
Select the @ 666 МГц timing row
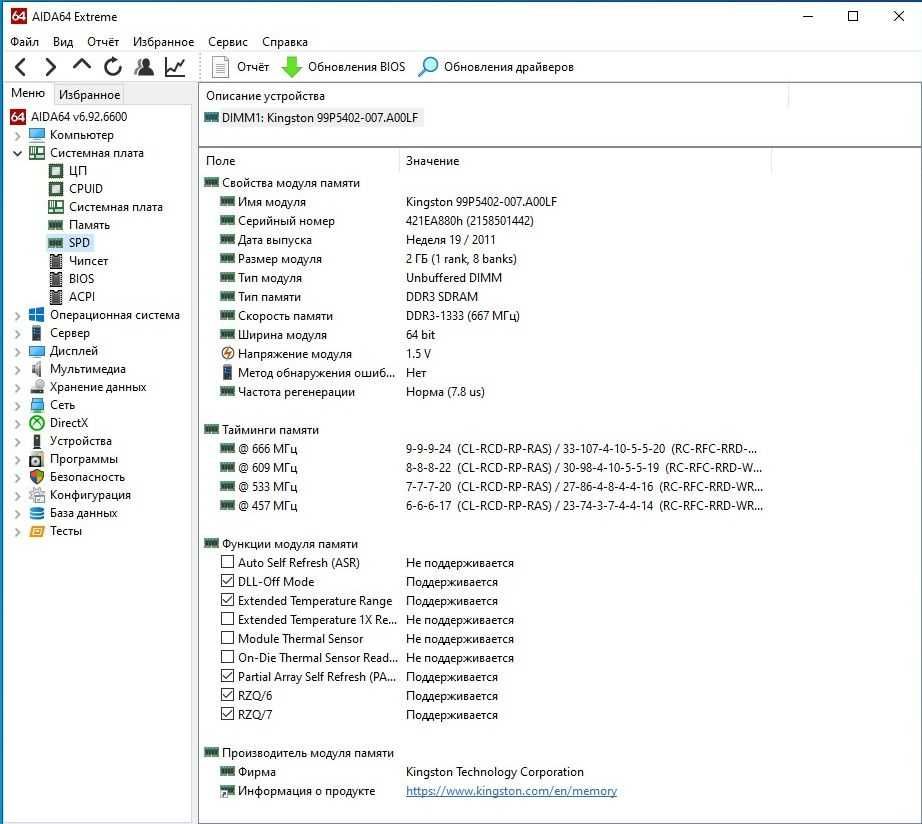485,449
